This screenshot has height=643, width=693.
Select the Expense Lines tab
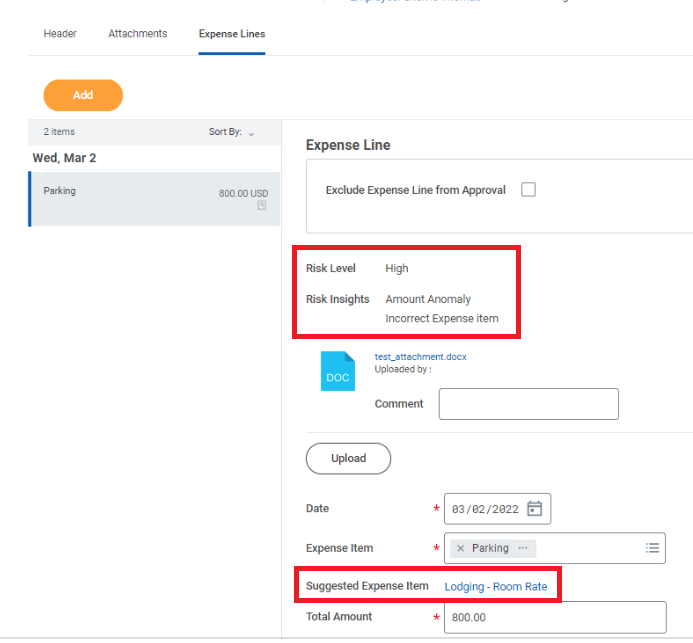click(x=232, y=34)
